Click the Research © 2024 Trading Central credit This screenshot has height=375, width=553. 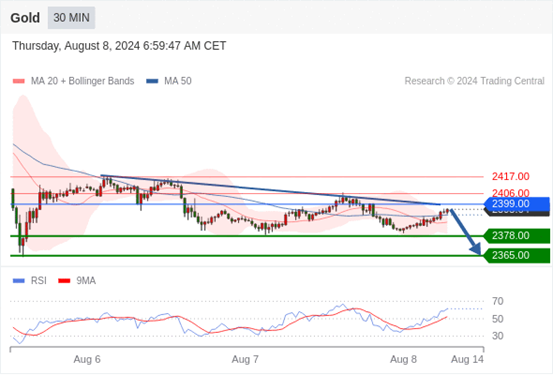click(474, 81)
